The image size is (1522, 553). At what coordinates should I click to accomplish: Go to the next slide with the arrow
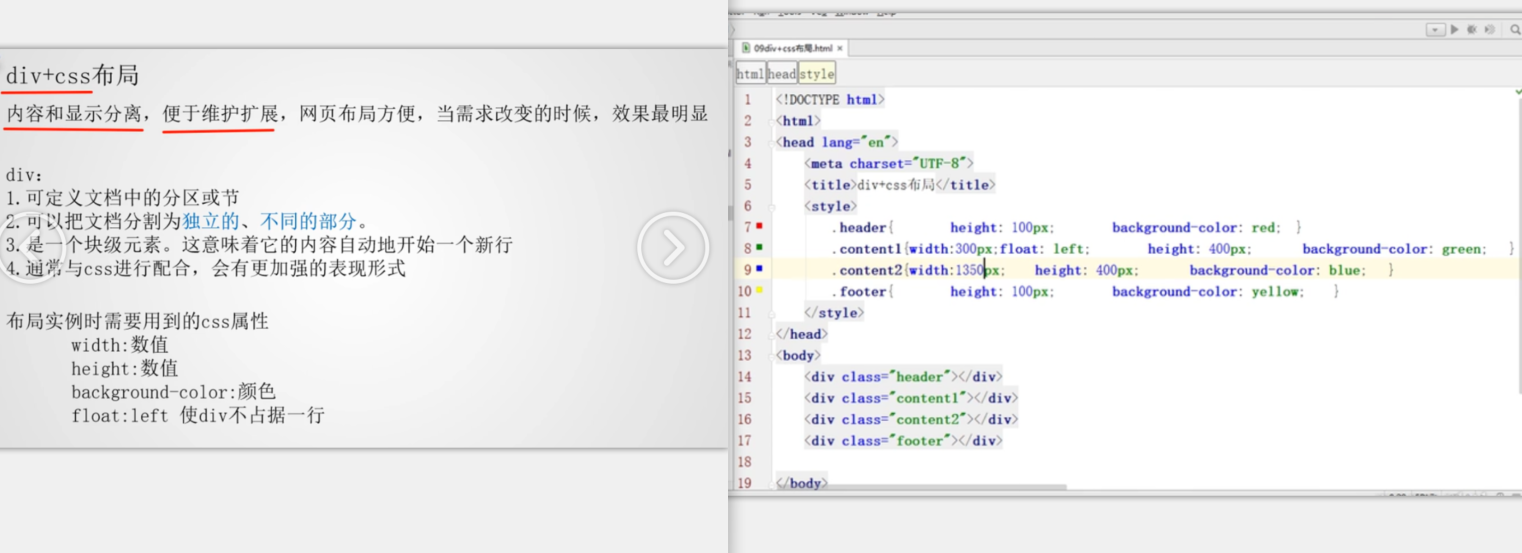tap(673, 247)
